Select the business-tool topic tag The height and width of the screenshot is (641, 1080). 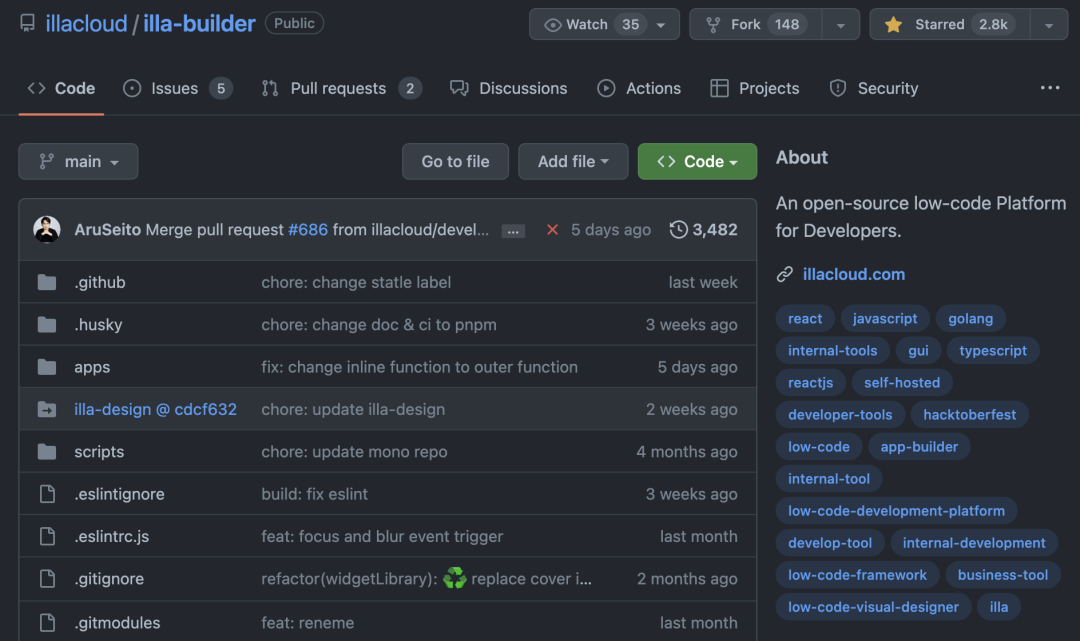(x=1003, y=575)
